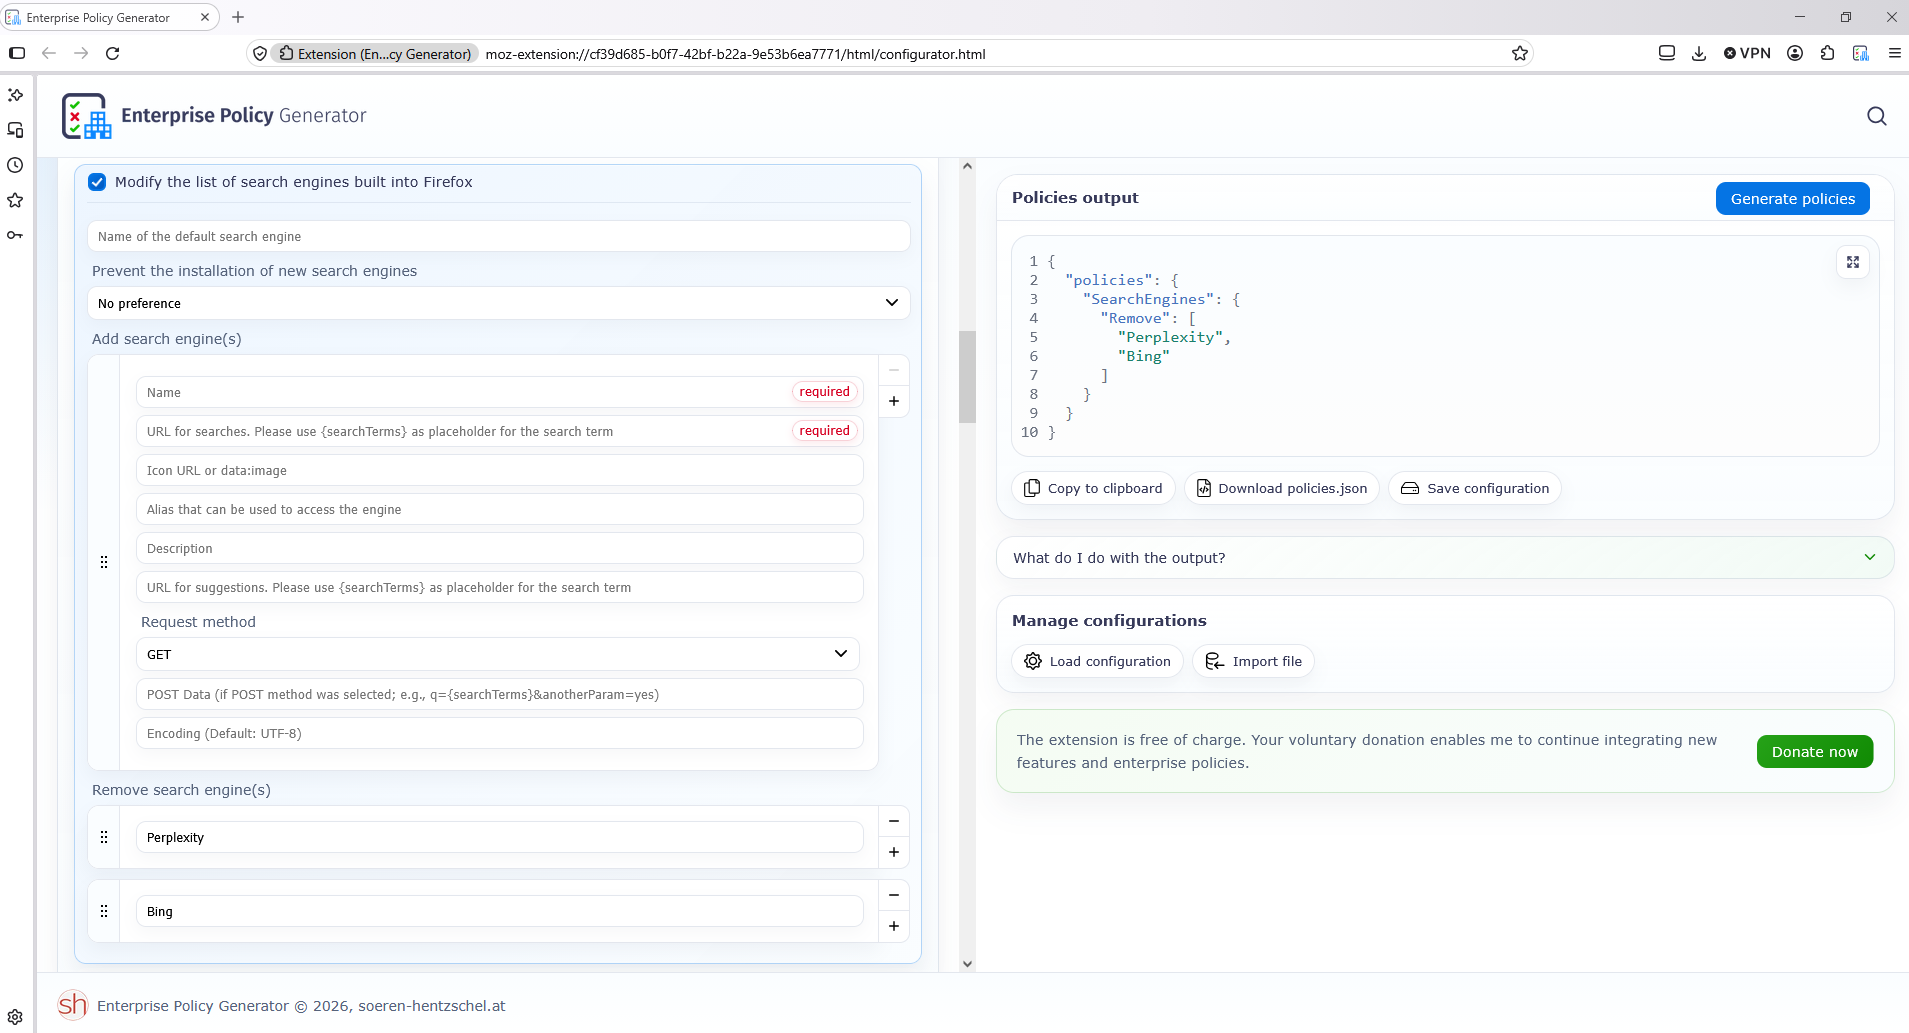
Task: Uncheck Modify the list of search engines
Action: coord(97,182)
